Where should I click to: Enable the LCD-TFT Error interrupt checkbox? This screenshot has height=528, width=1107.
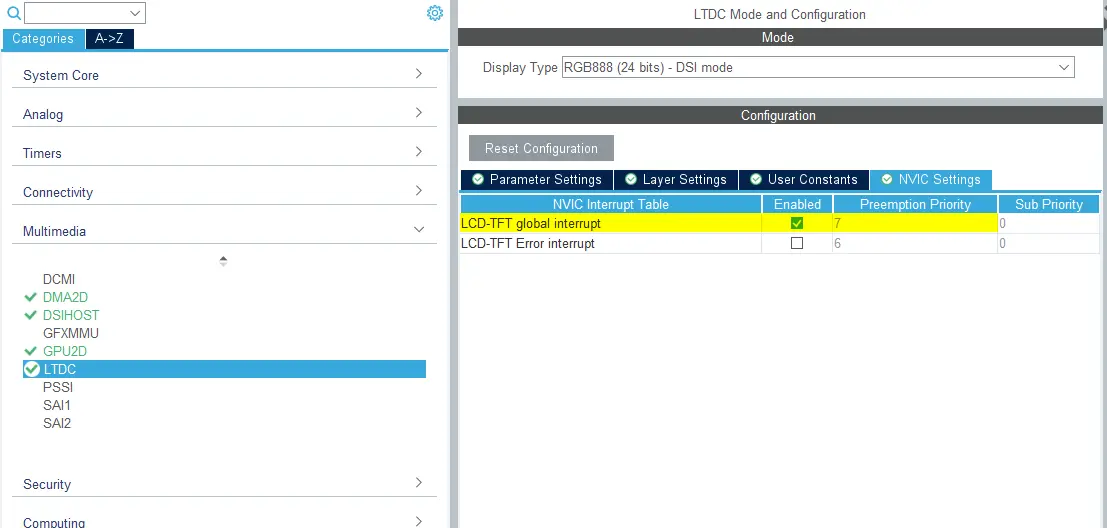(x=797, y=243)
